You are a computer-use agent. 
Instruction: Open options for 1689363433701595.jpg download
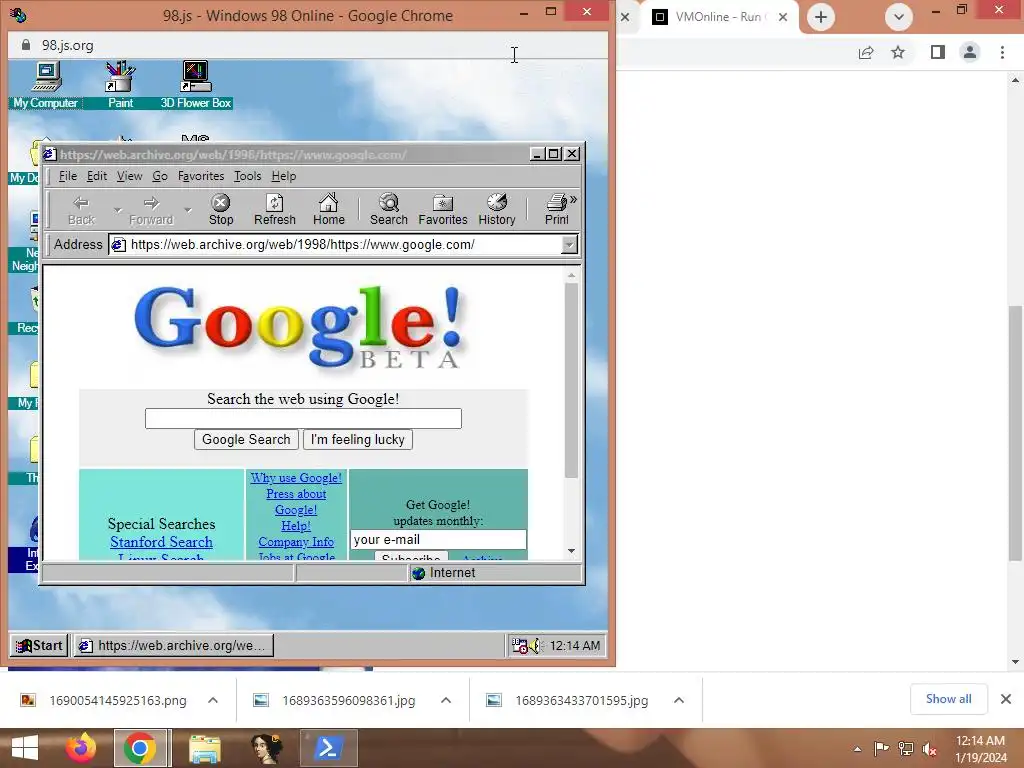[679, 700]
